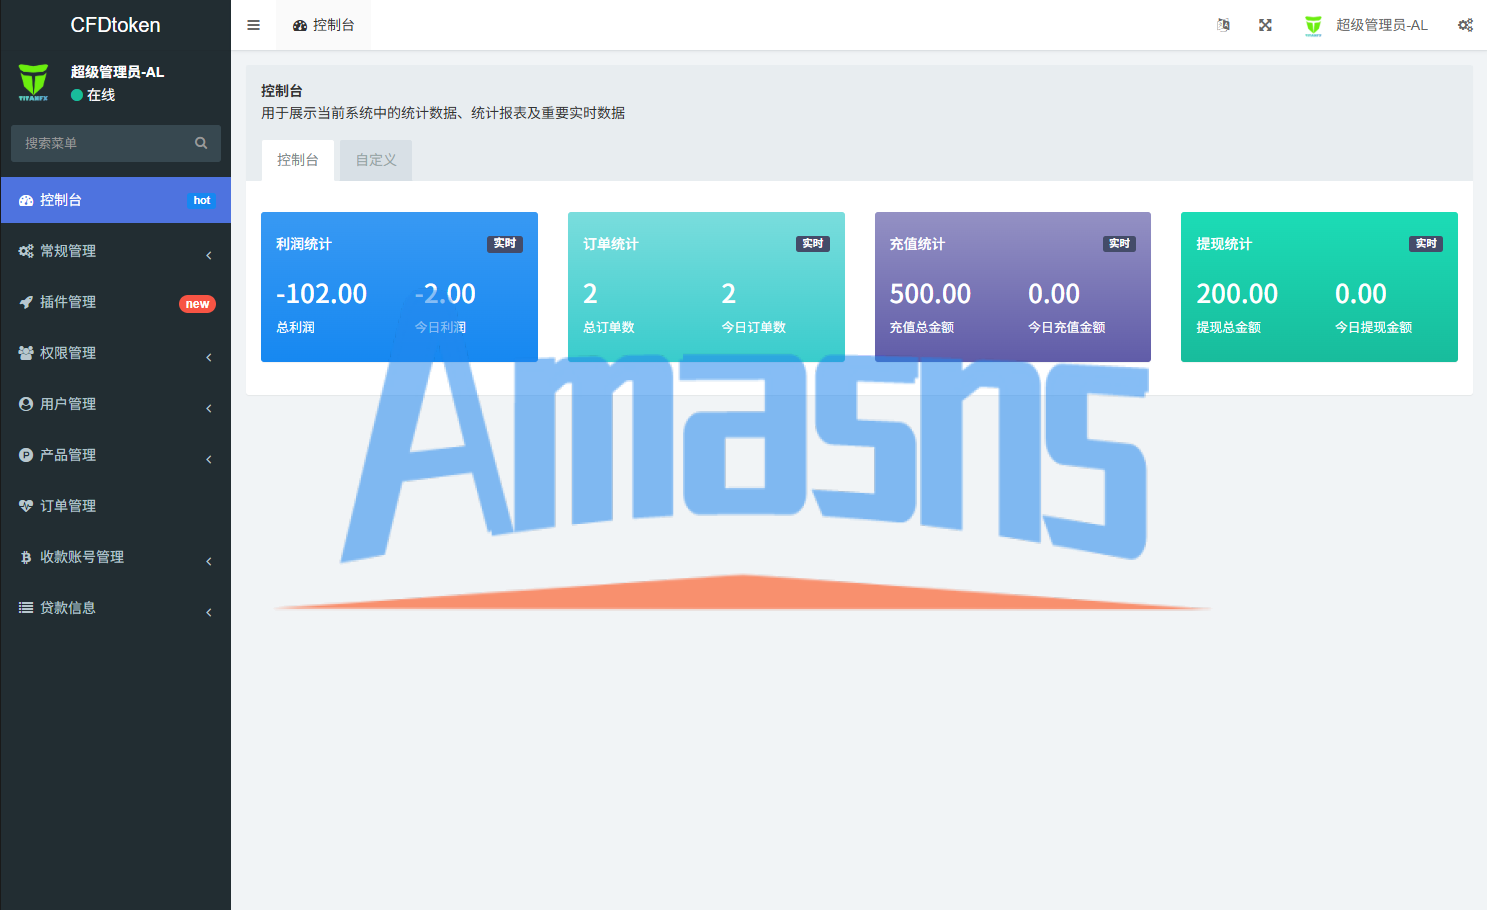Click the 产品管理 P icon

26,455
